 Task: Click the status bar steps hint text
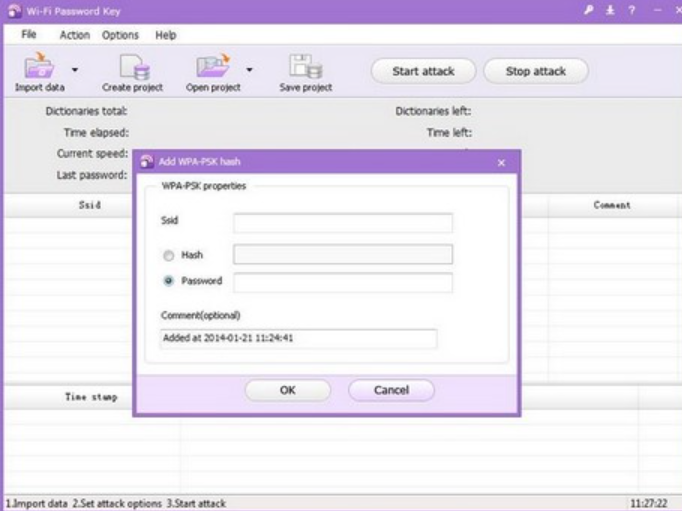116,504
